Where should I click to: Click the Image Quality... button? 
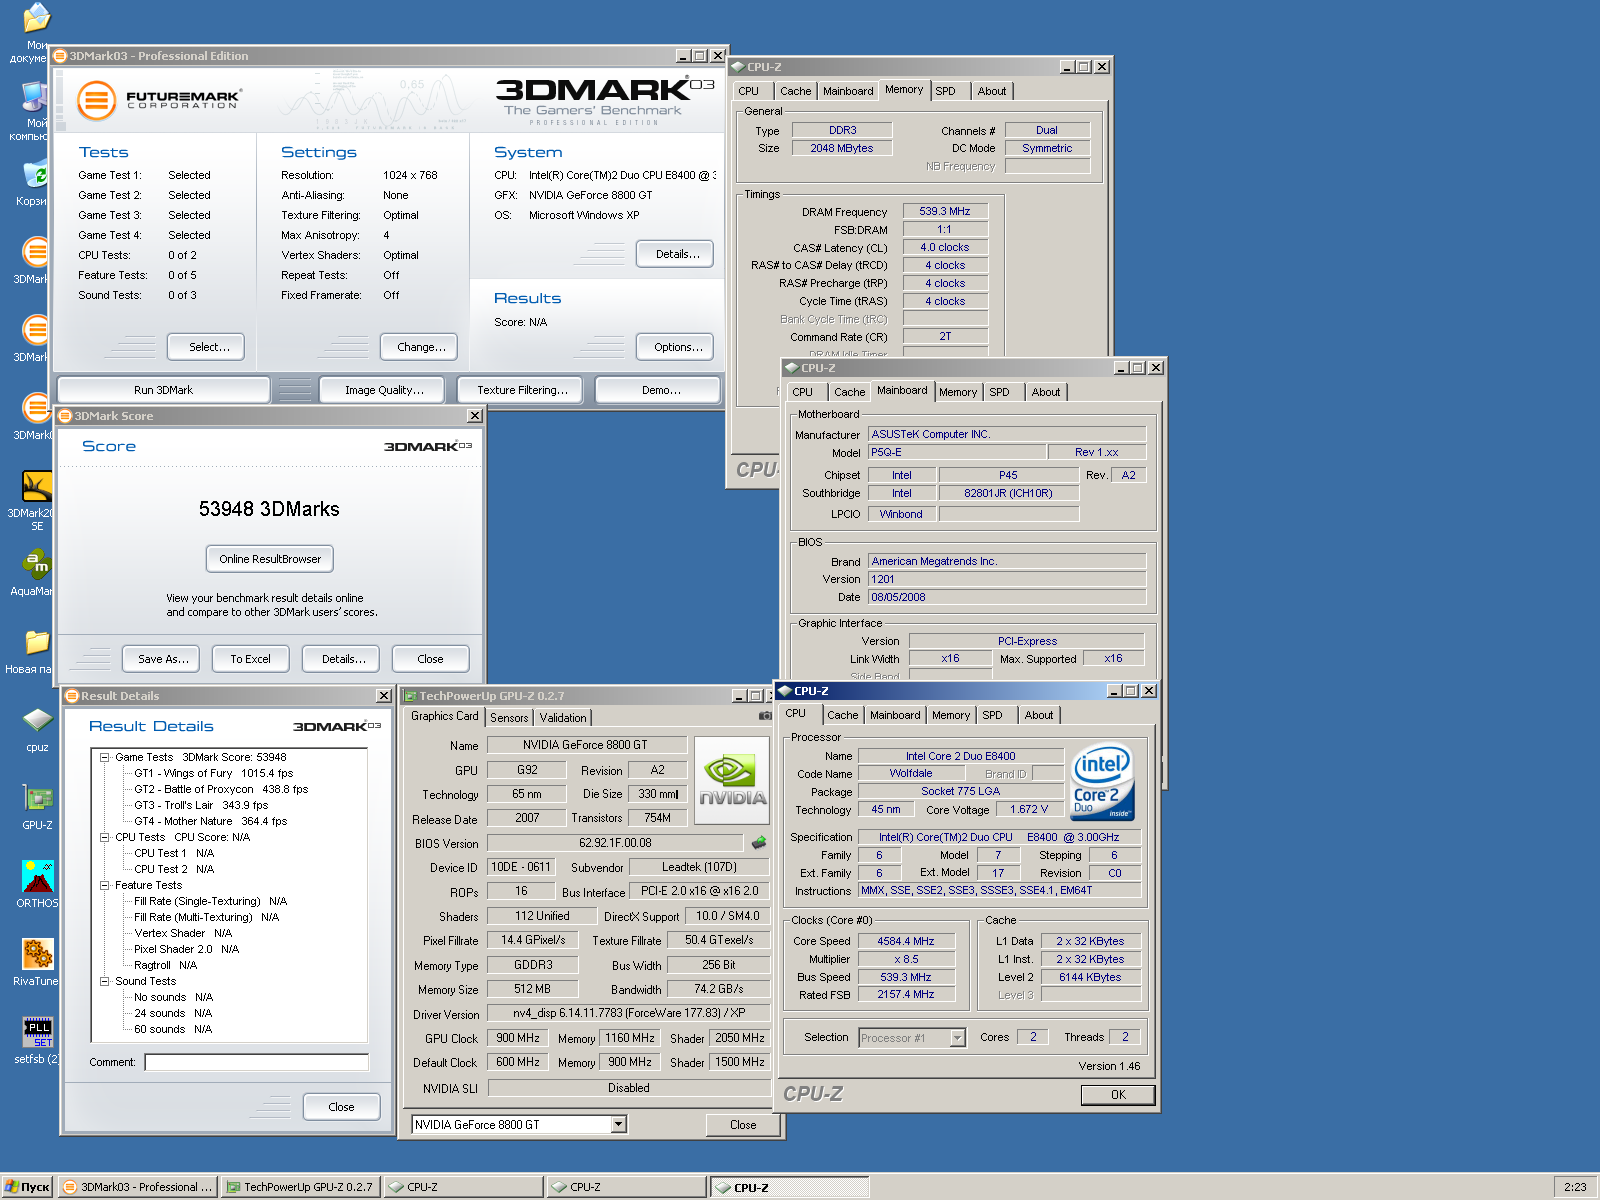click(384, 390)
